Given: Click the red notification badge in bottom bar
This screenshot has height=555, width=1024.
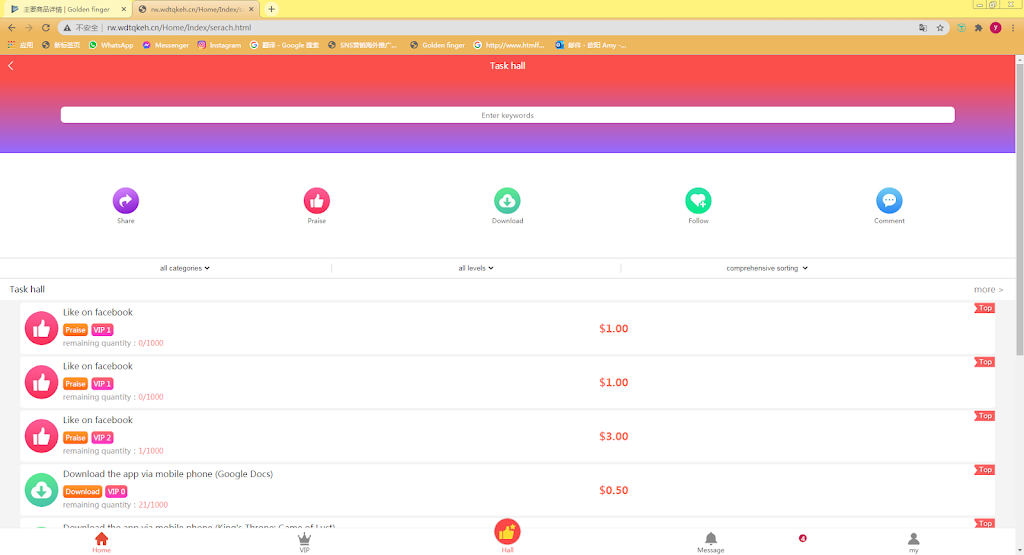Looking at the screenshot, I should (803, 538).
